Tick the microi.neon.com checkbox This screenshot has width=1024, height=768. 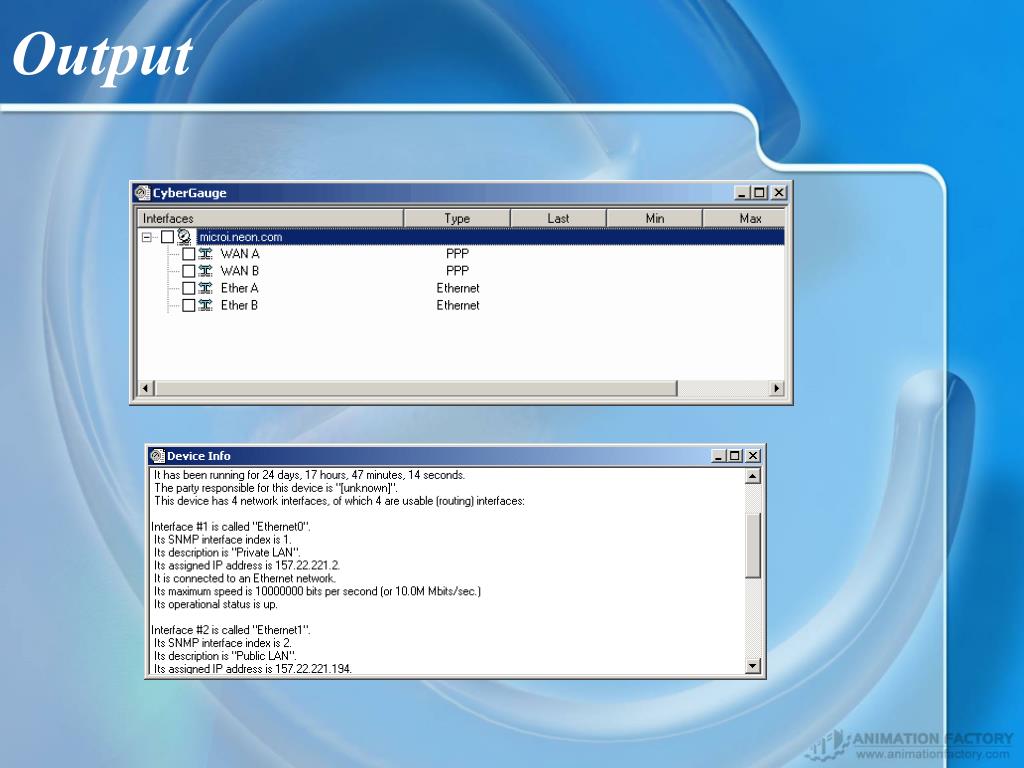pos(168,236)
